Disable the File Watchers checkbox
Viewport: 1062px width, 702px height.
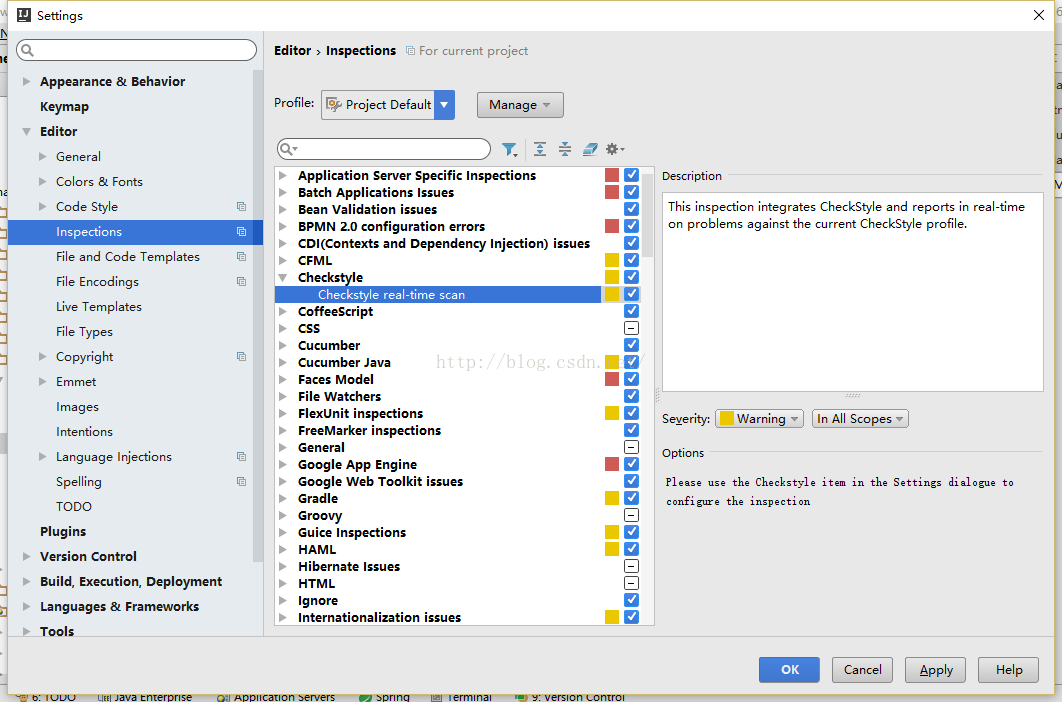pyautogui.click(x=631, y=396)
